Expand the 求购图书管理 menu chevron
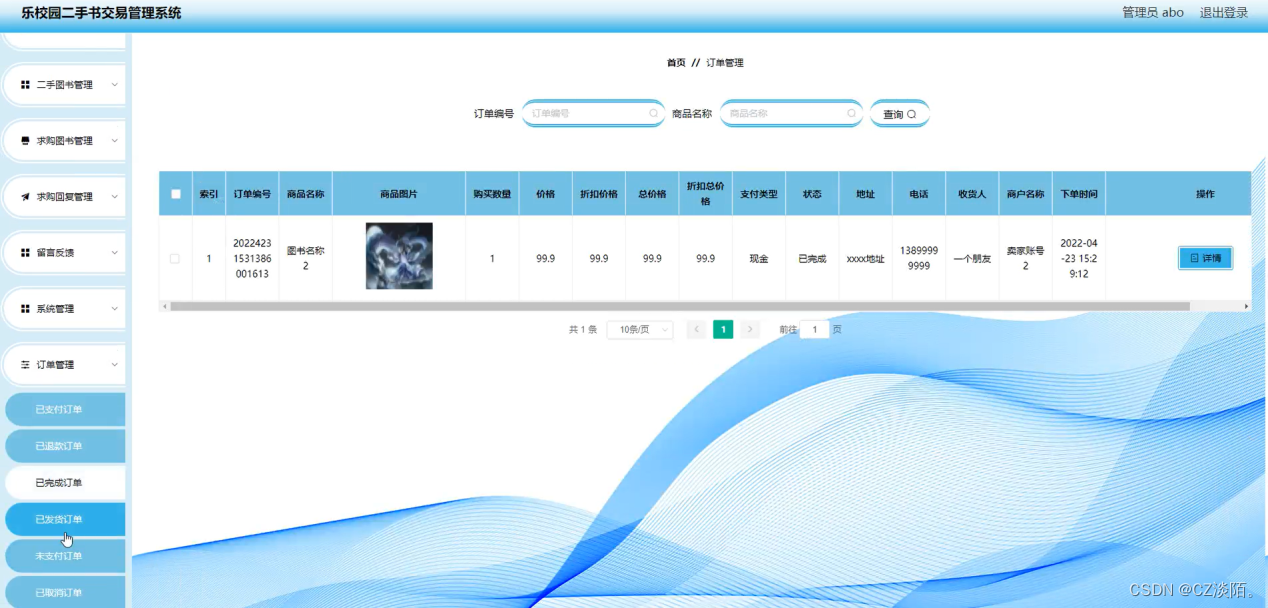1268x608 pixels. (x=114, y=141)
